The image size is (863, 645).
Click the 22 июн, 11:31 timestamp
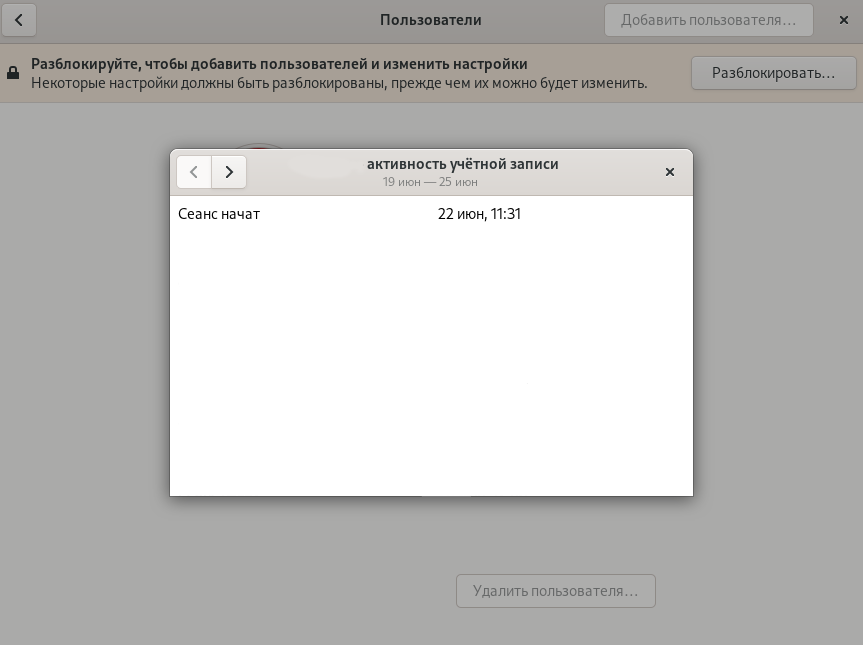[x=479, y=214]
